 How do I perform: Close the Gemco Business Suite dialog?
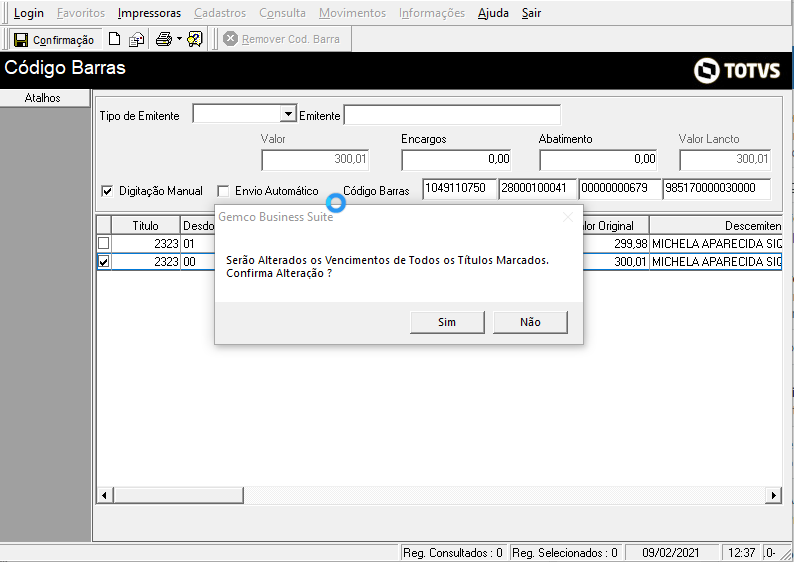(x=568, y=217)
